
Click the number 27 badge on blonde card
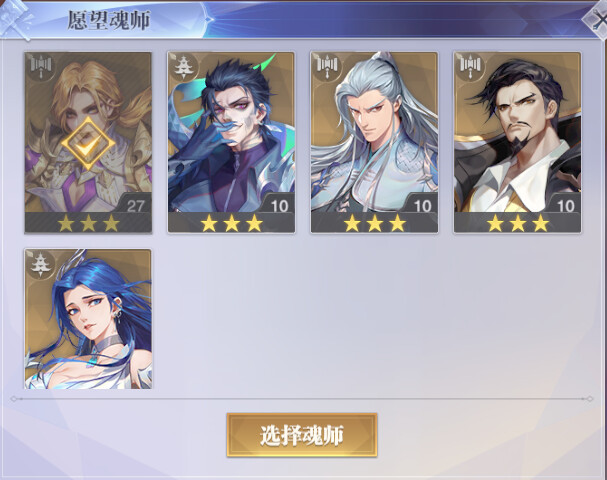click(x=135, y=206)
